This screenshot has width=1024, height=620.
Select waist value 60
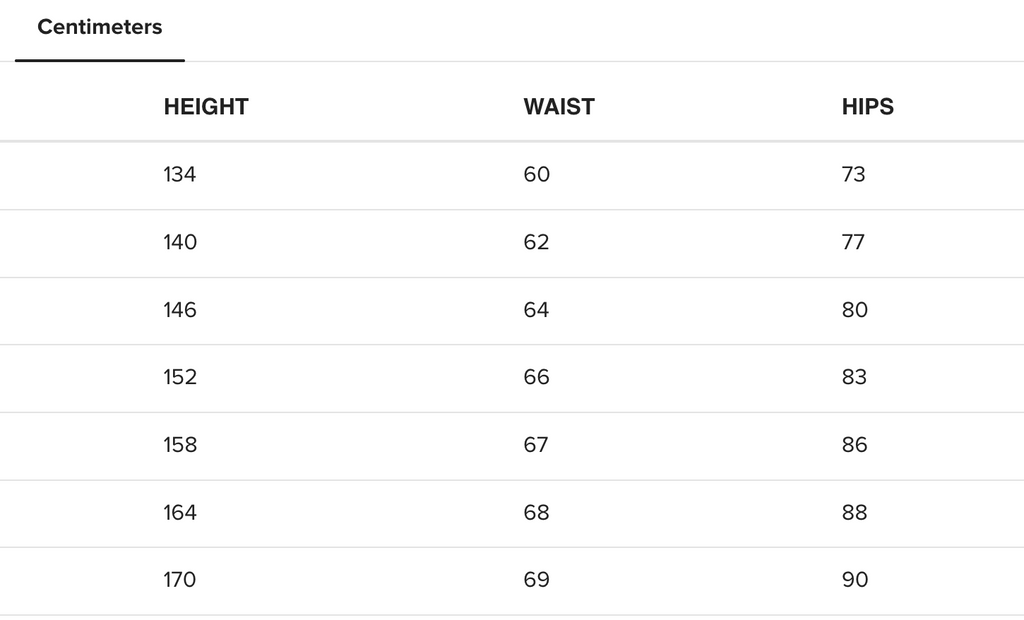click(537, 175)
